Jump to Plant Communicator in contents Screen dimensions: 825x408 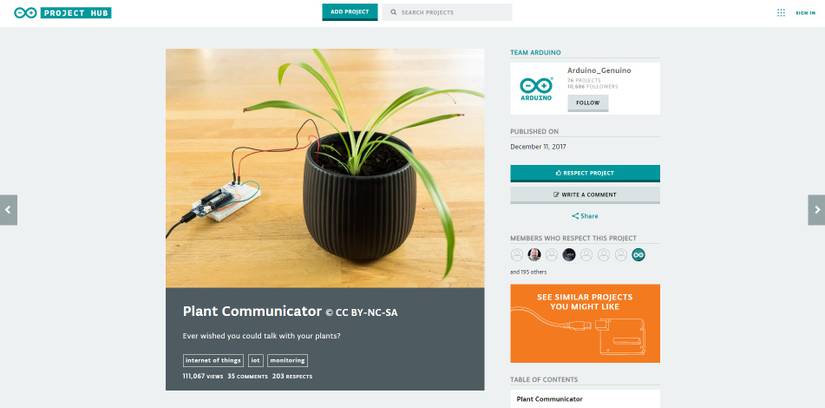click(549, 399)
